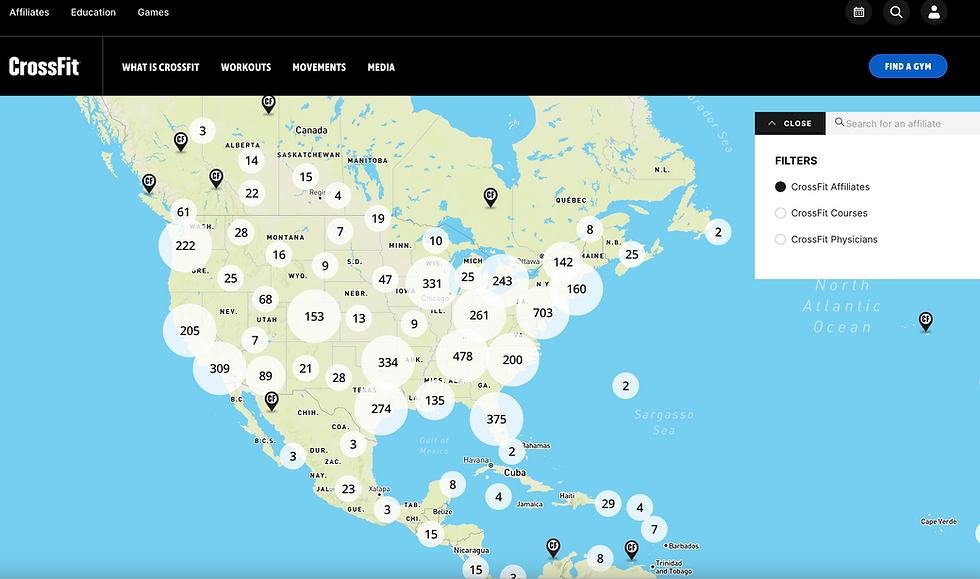Click the 28 cluster near Montana
Image resolution: width=980 pixels, height=579 pixels.
[241, 233]
